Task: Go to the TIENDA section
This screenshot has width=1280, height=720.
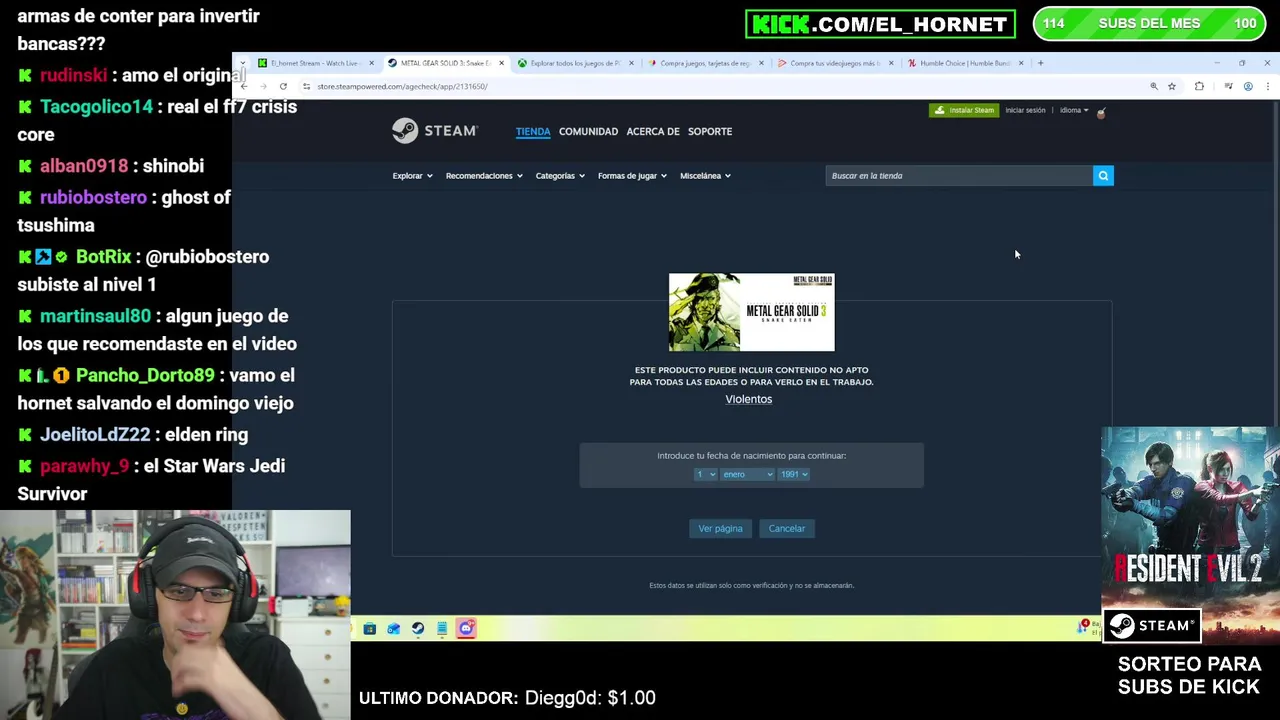Action: [x=533, y=131]
